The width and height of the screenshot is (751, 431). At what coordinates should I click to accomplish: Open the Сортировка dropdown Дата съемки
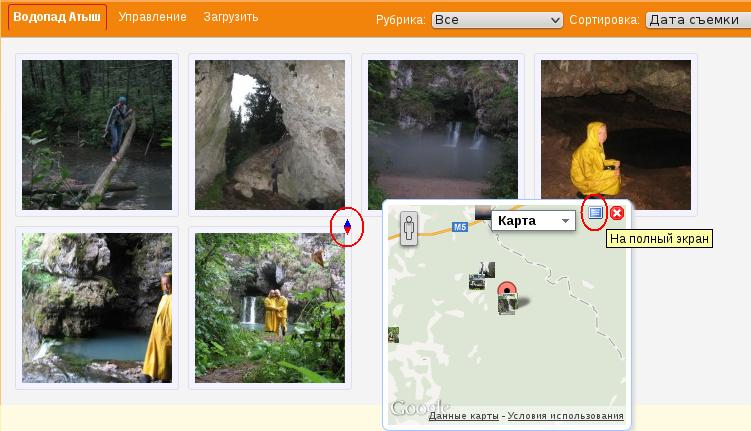point(697,19)
